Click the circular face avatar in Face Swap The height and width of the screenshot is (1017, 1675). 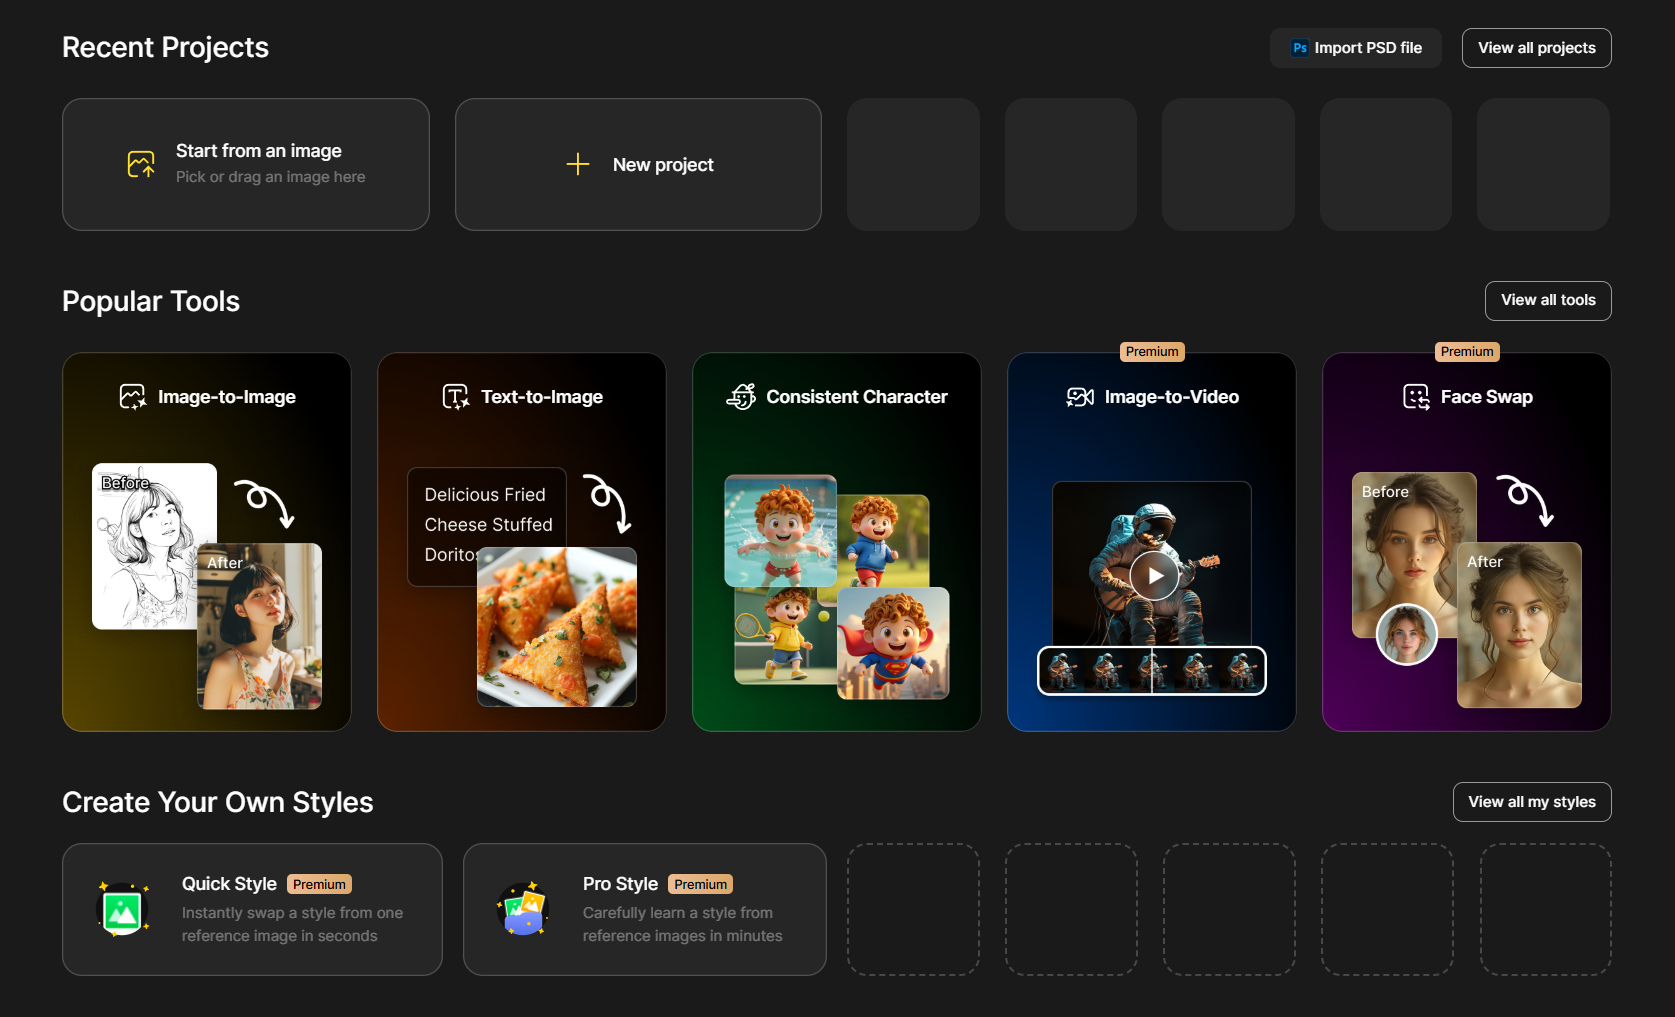pyautogui.click(x=1407, y=635)
